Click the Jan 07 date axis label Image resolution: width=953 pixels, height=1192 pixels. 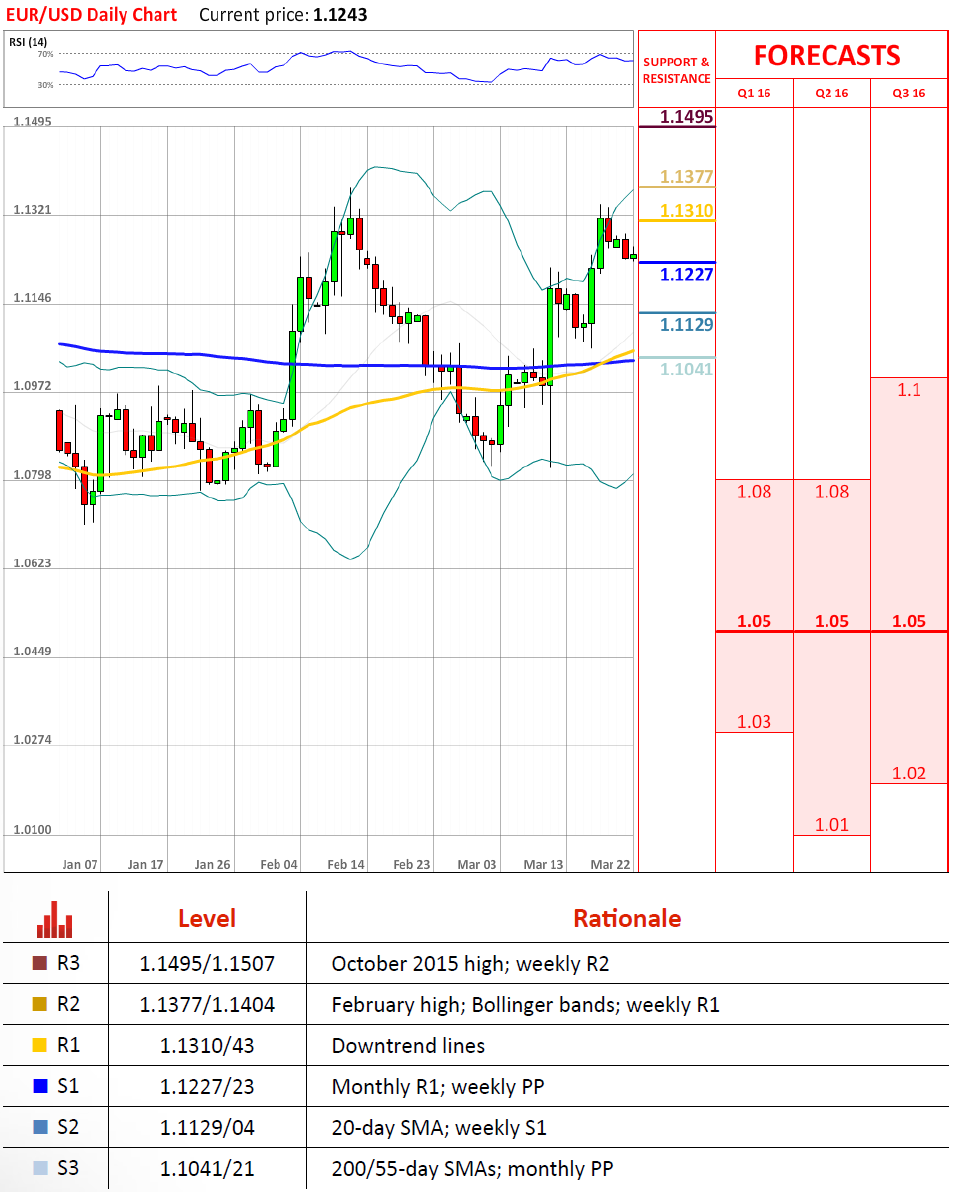click(80, 864)
